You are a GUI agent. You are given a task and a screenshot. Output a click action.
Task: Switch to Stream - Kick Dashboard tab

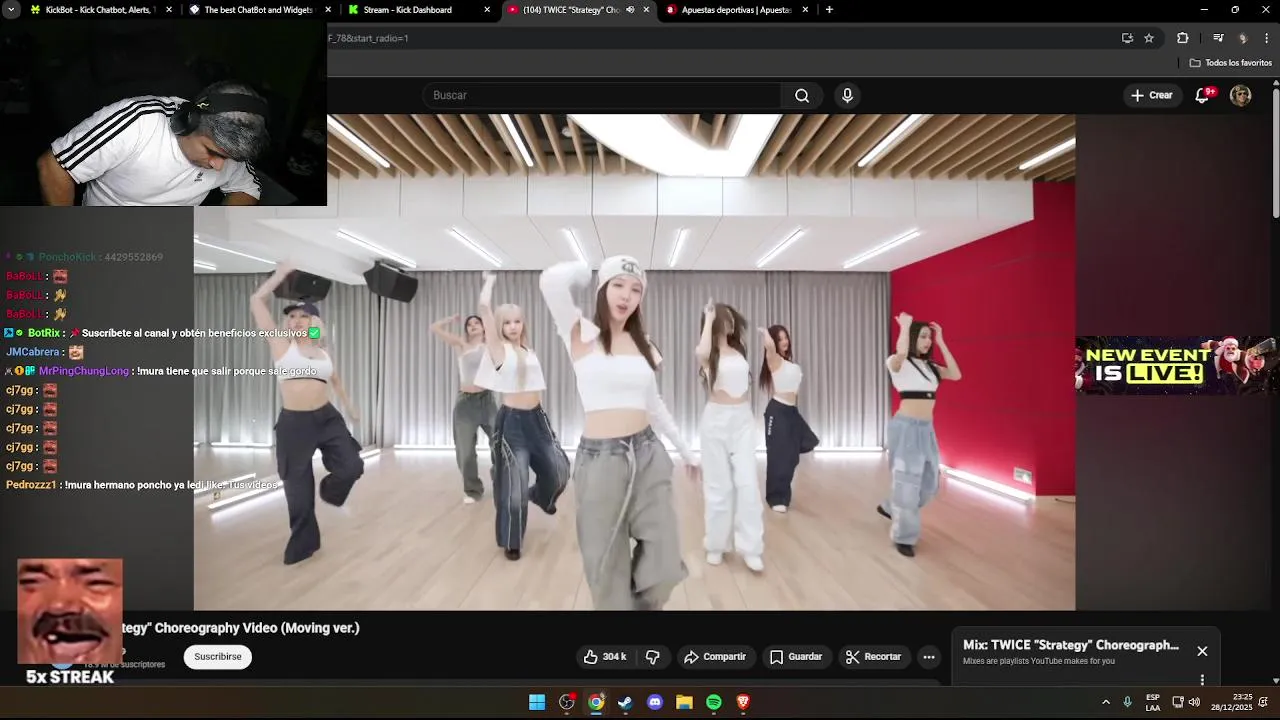407,10
